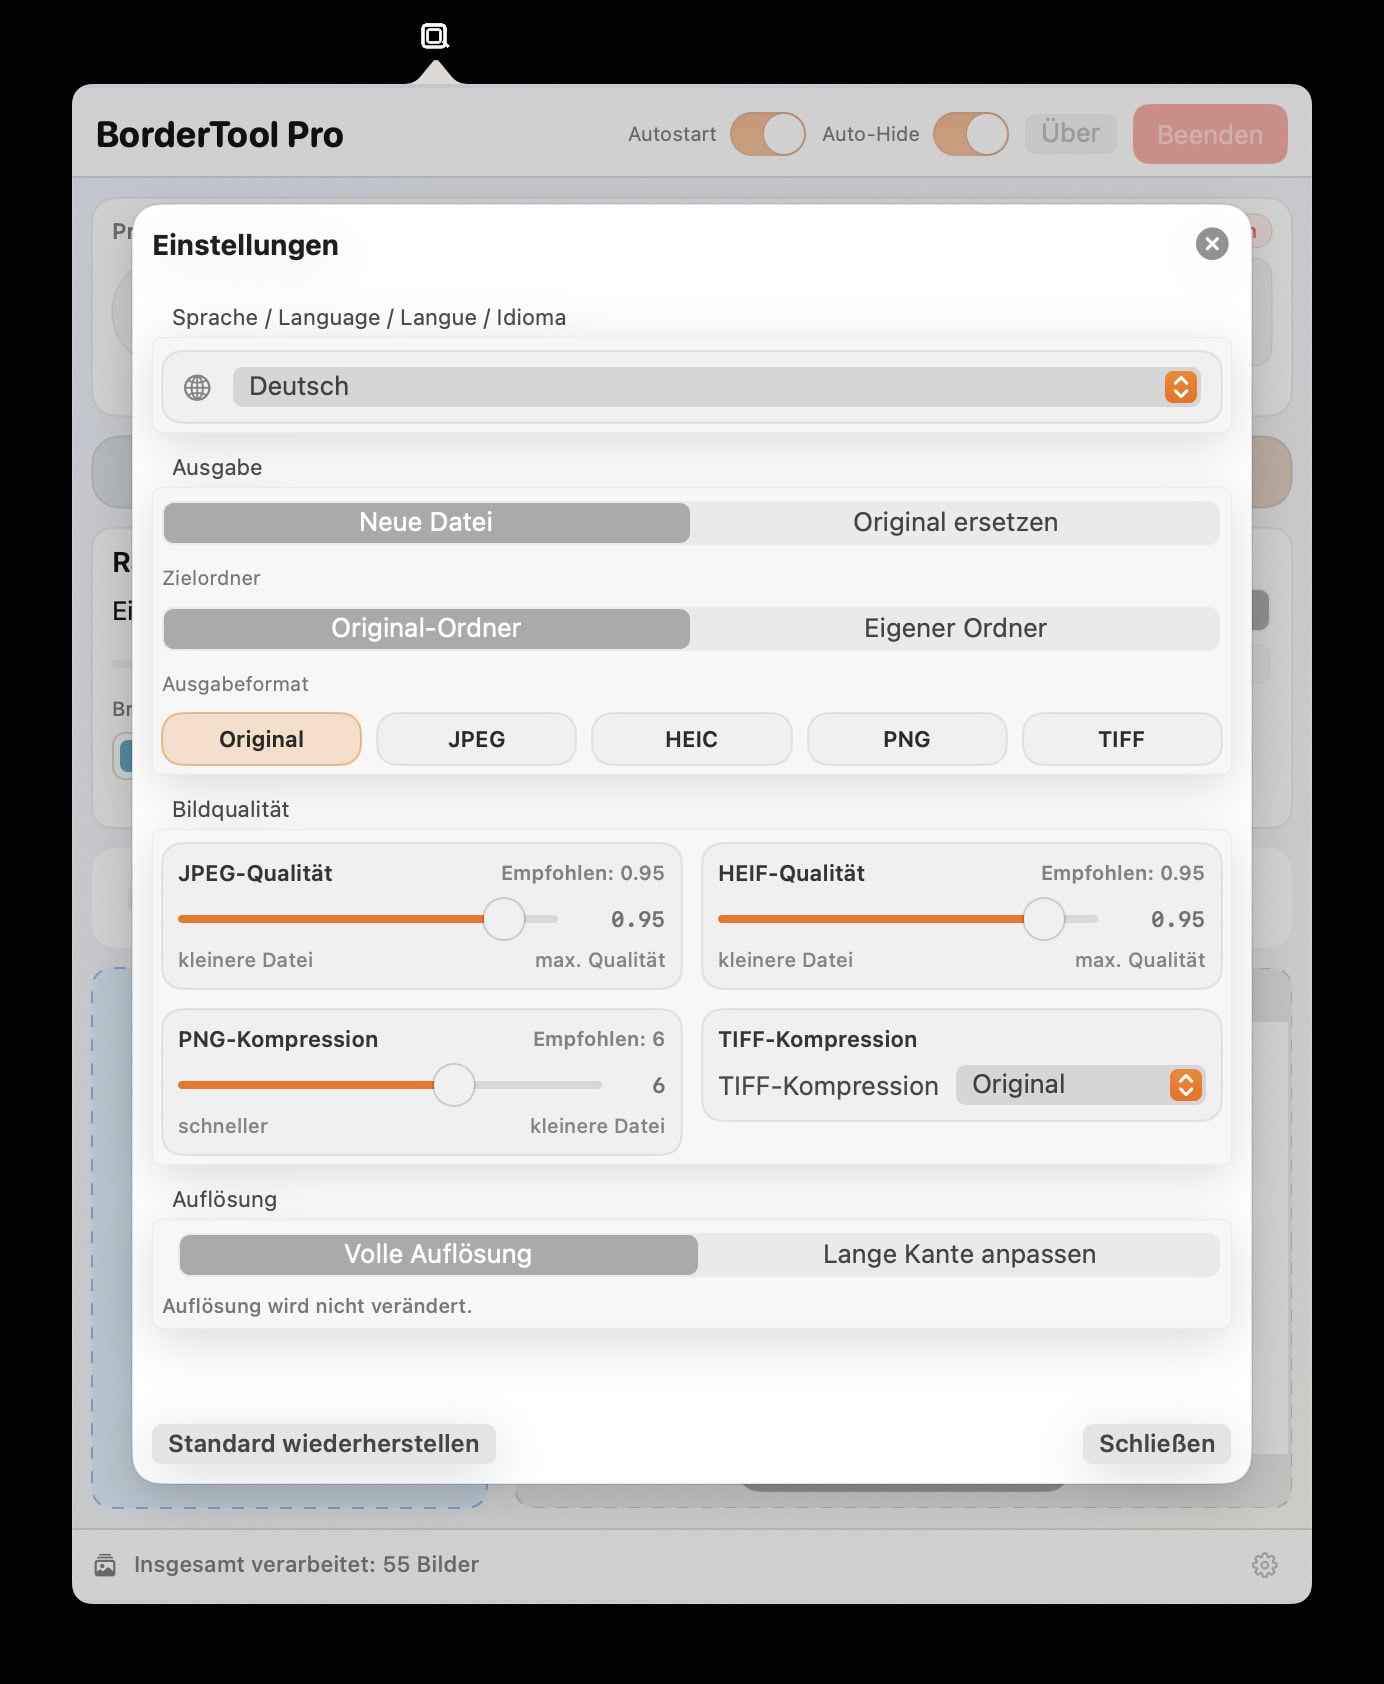Screen dimensions: 1384x1684
Task: Click the text 'Auflösung wird nicht verändert.'
Action: pos(317,1306)
